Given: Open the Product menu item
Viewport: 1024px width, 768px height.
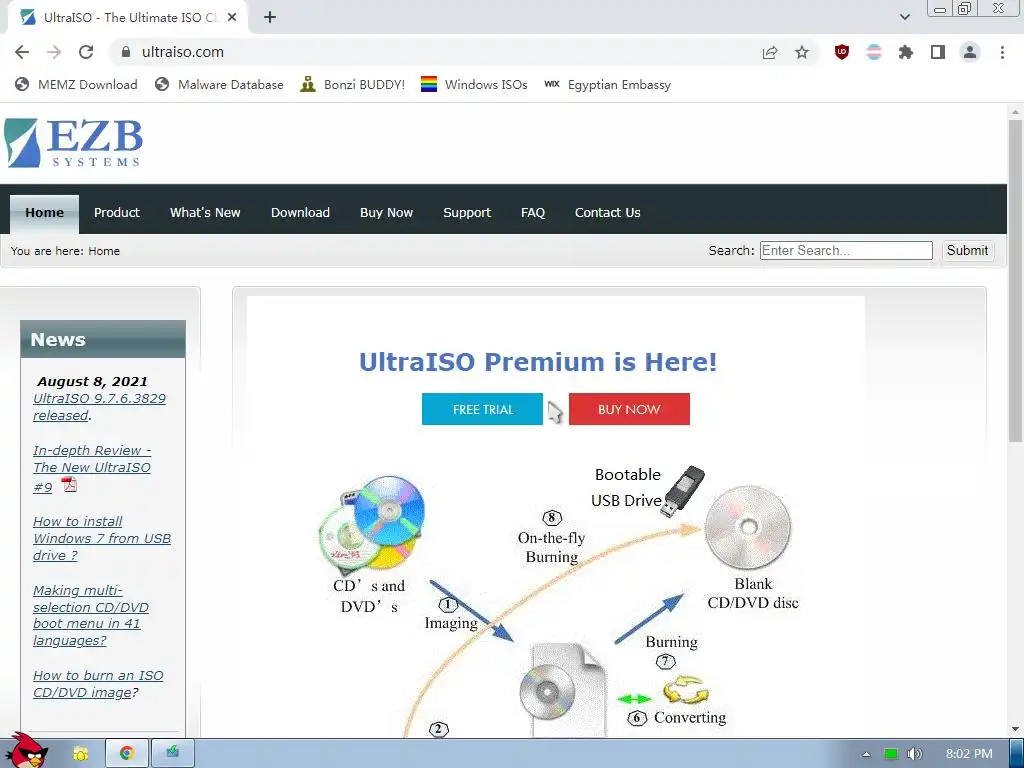Looking at the screenshot, I should click(x=116, y=213).
